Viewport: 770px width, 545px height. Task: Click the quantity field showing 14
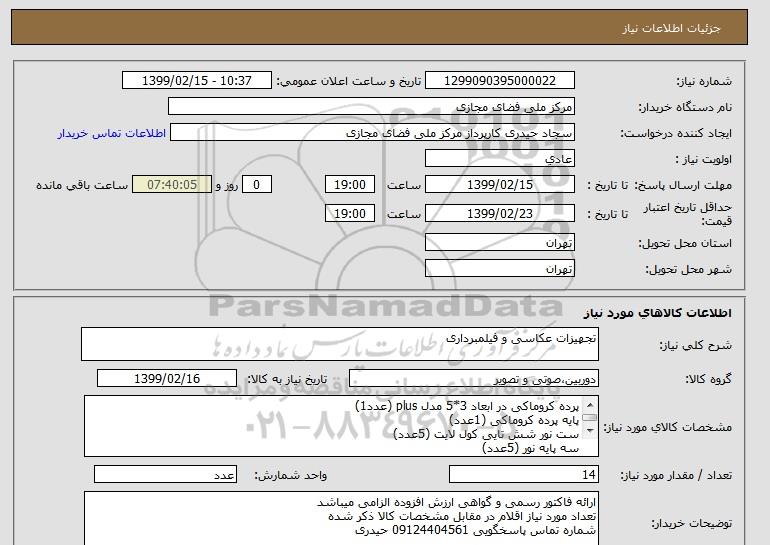(524, 475)
